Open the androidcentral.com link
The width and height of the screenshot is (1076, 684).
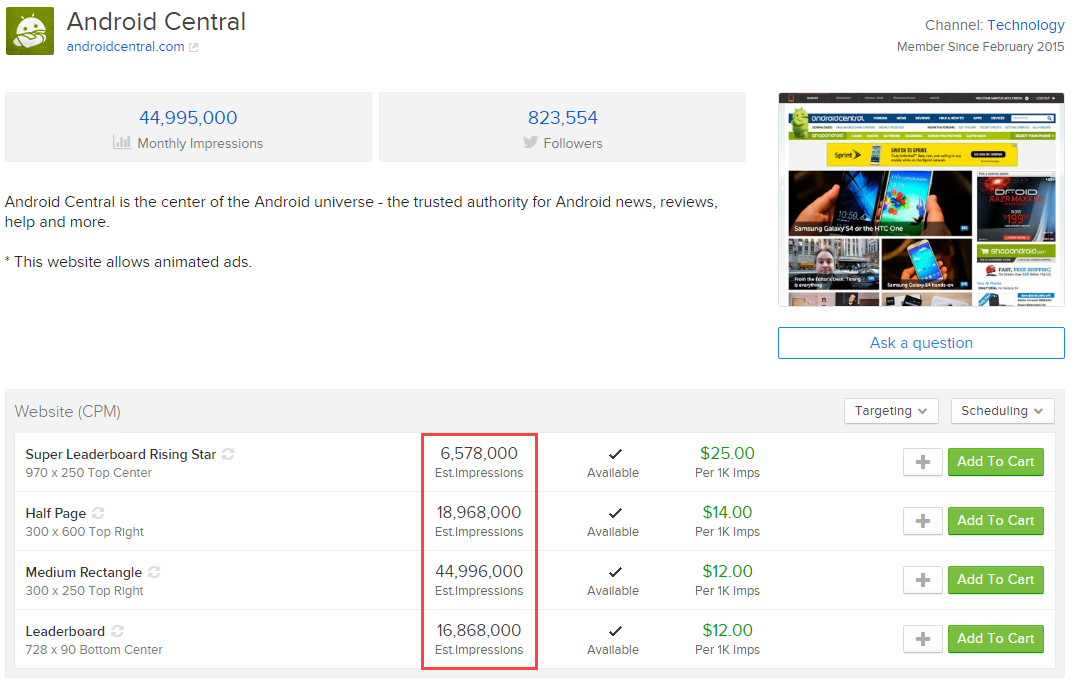126,47
